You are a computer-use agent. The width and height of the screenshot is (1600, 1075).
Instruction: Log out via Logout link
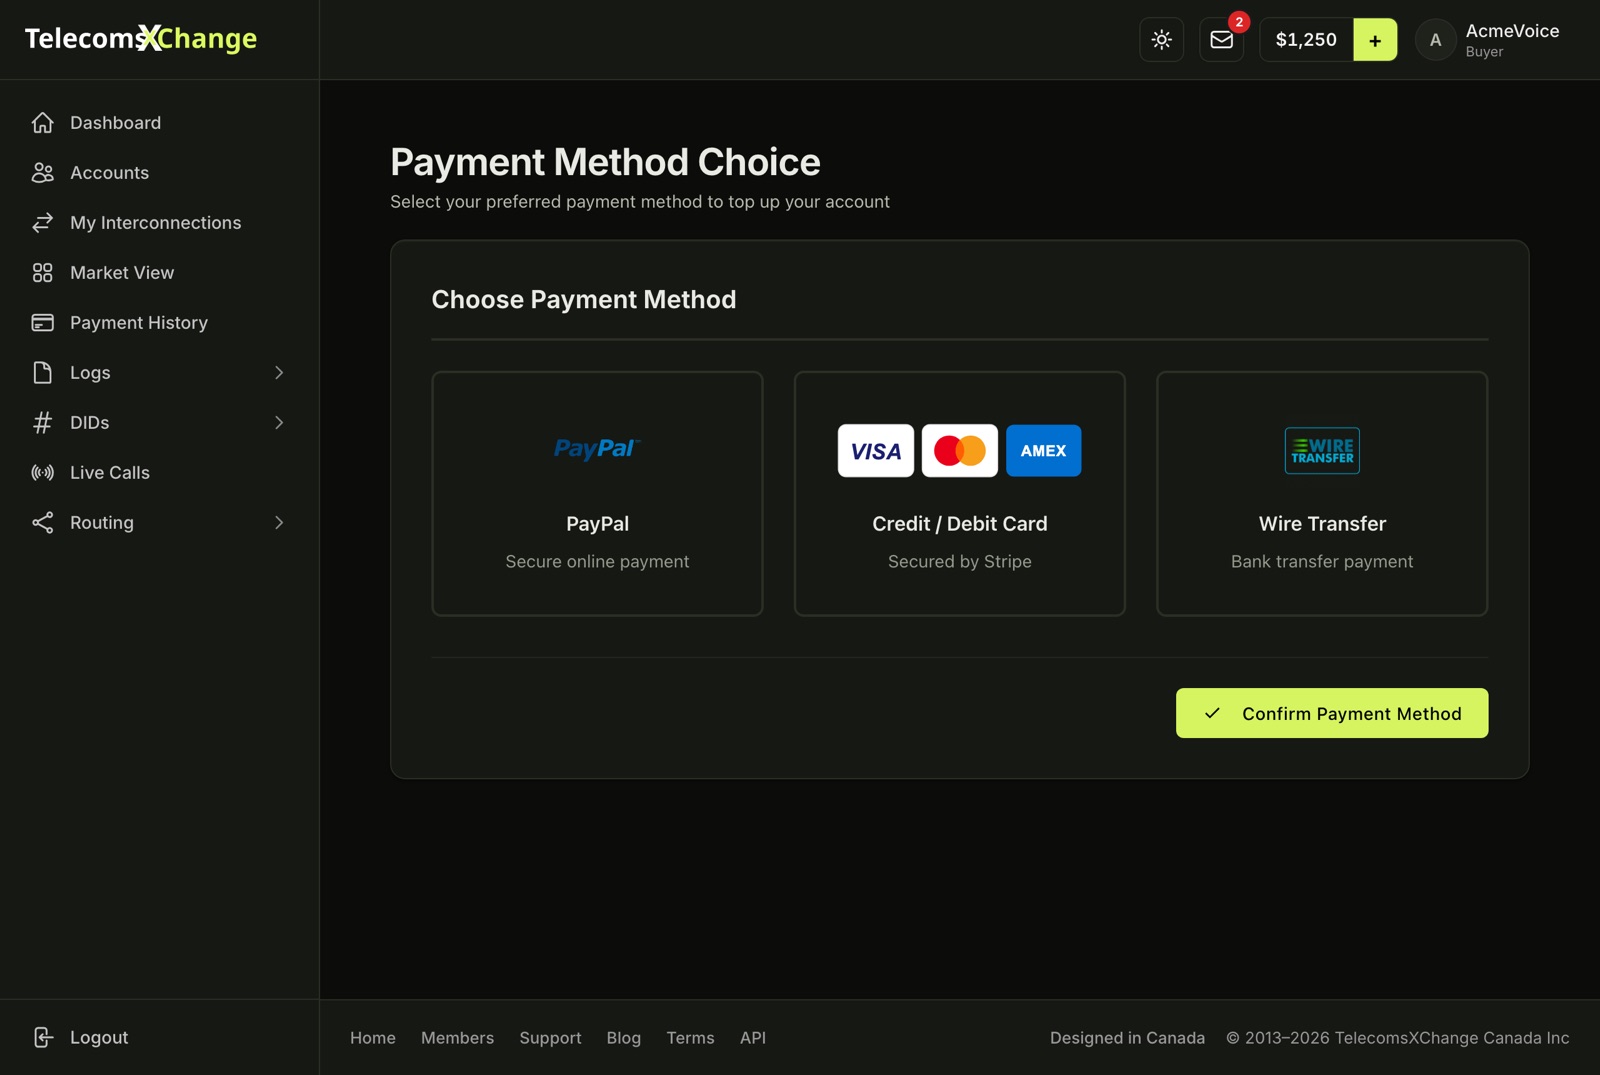(99, 1037)
